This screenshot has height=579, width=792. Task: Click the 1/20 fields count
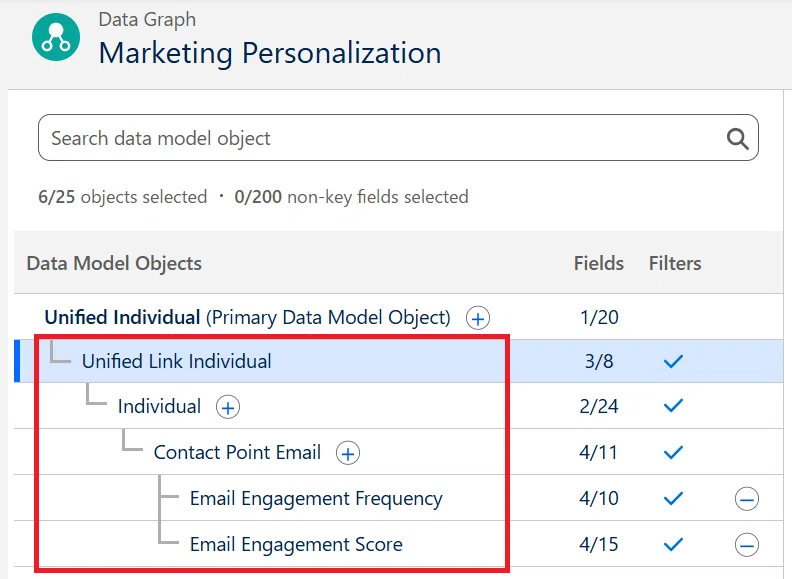(599, 317)
